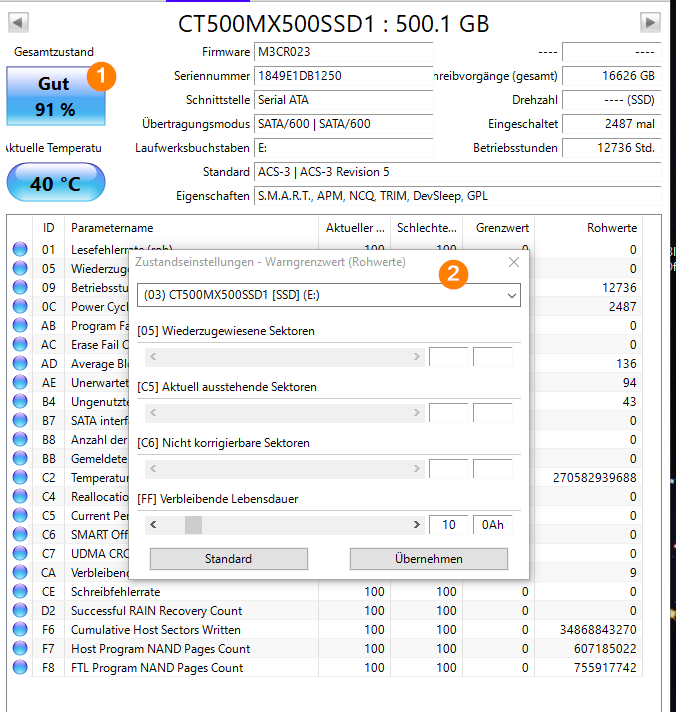Click the Standard field ACS-3 Revision 5

(458, 172)
